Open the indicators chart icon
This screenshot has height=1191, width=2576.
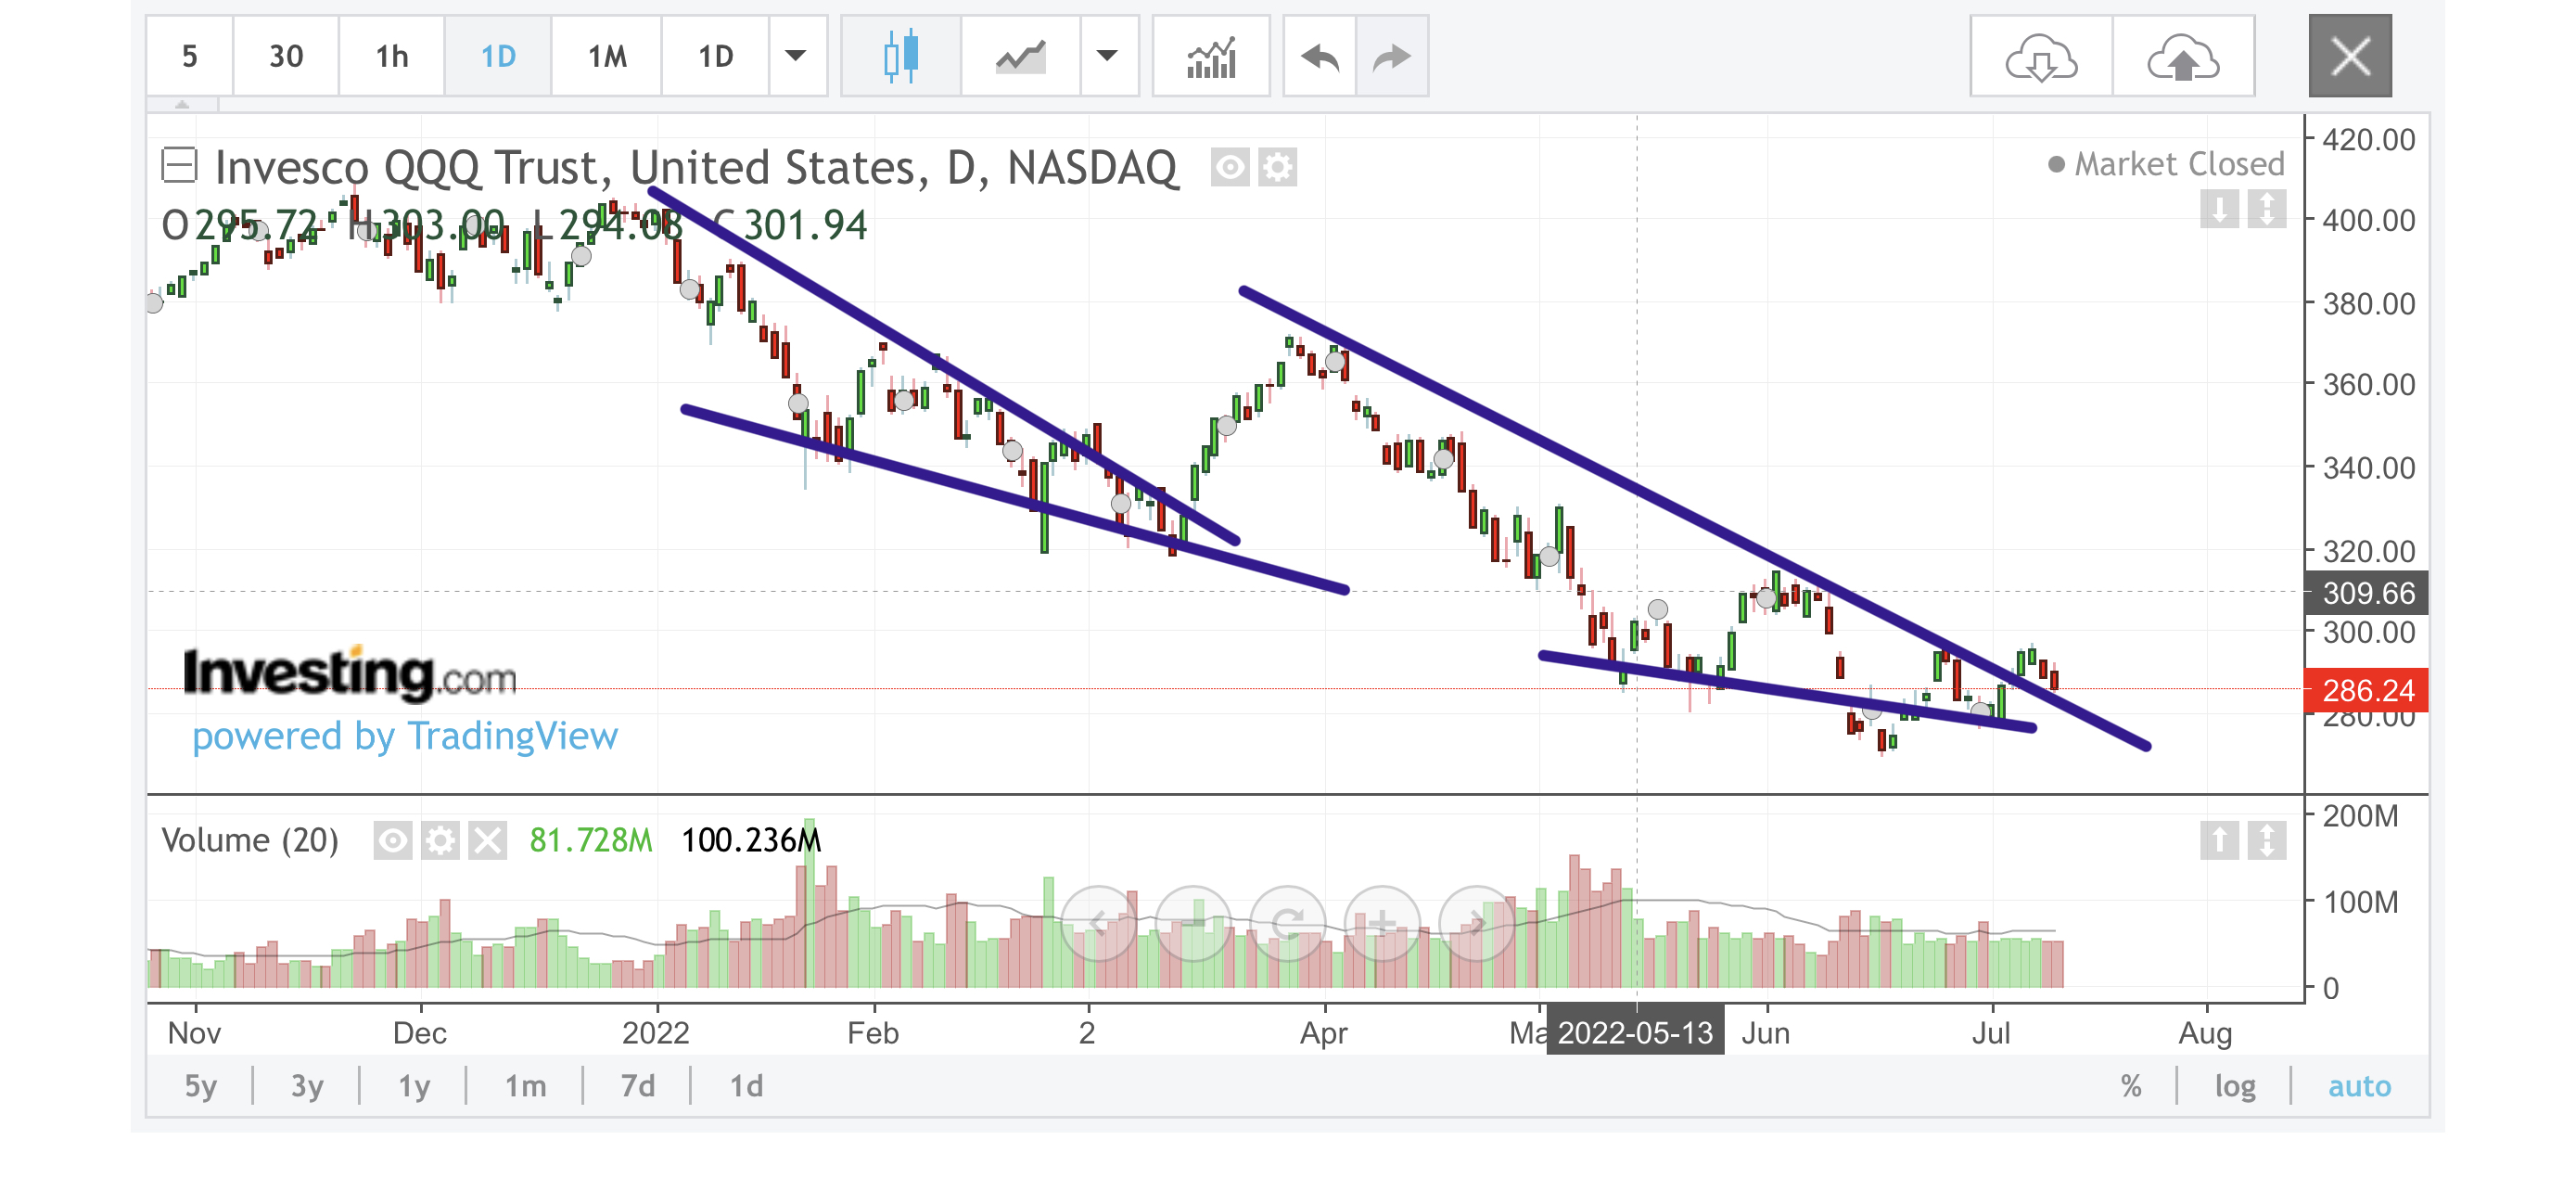tap(1210, 56)
